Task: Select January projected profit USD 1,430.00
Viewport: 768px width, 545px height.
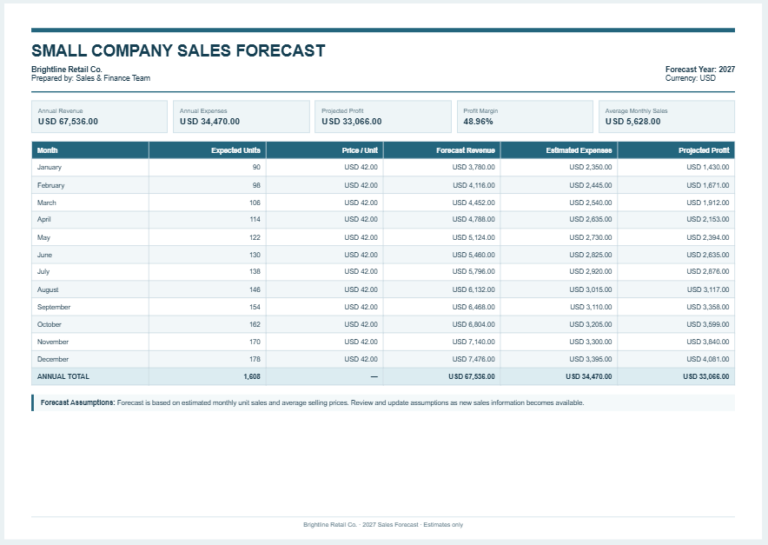Action: (x=708, y=167)
